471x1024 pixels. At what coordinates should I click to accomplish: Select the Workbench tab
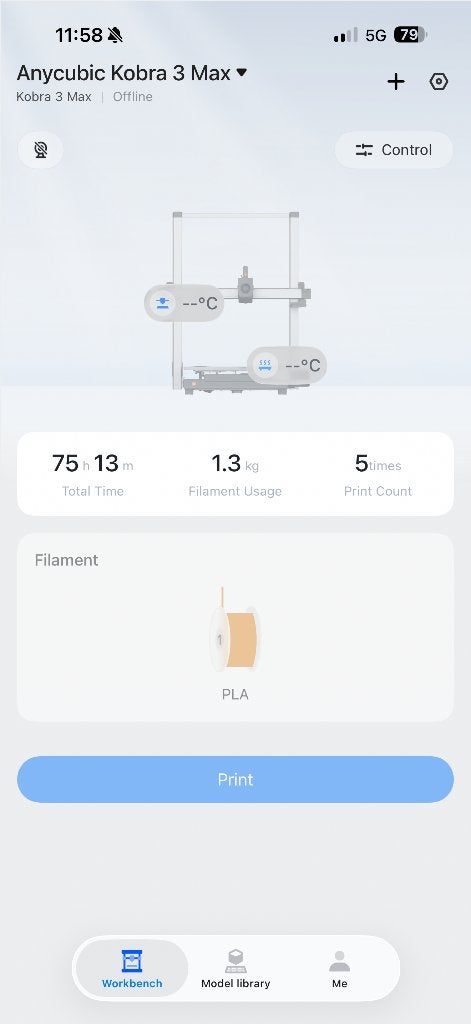click(x=132, y=969)
